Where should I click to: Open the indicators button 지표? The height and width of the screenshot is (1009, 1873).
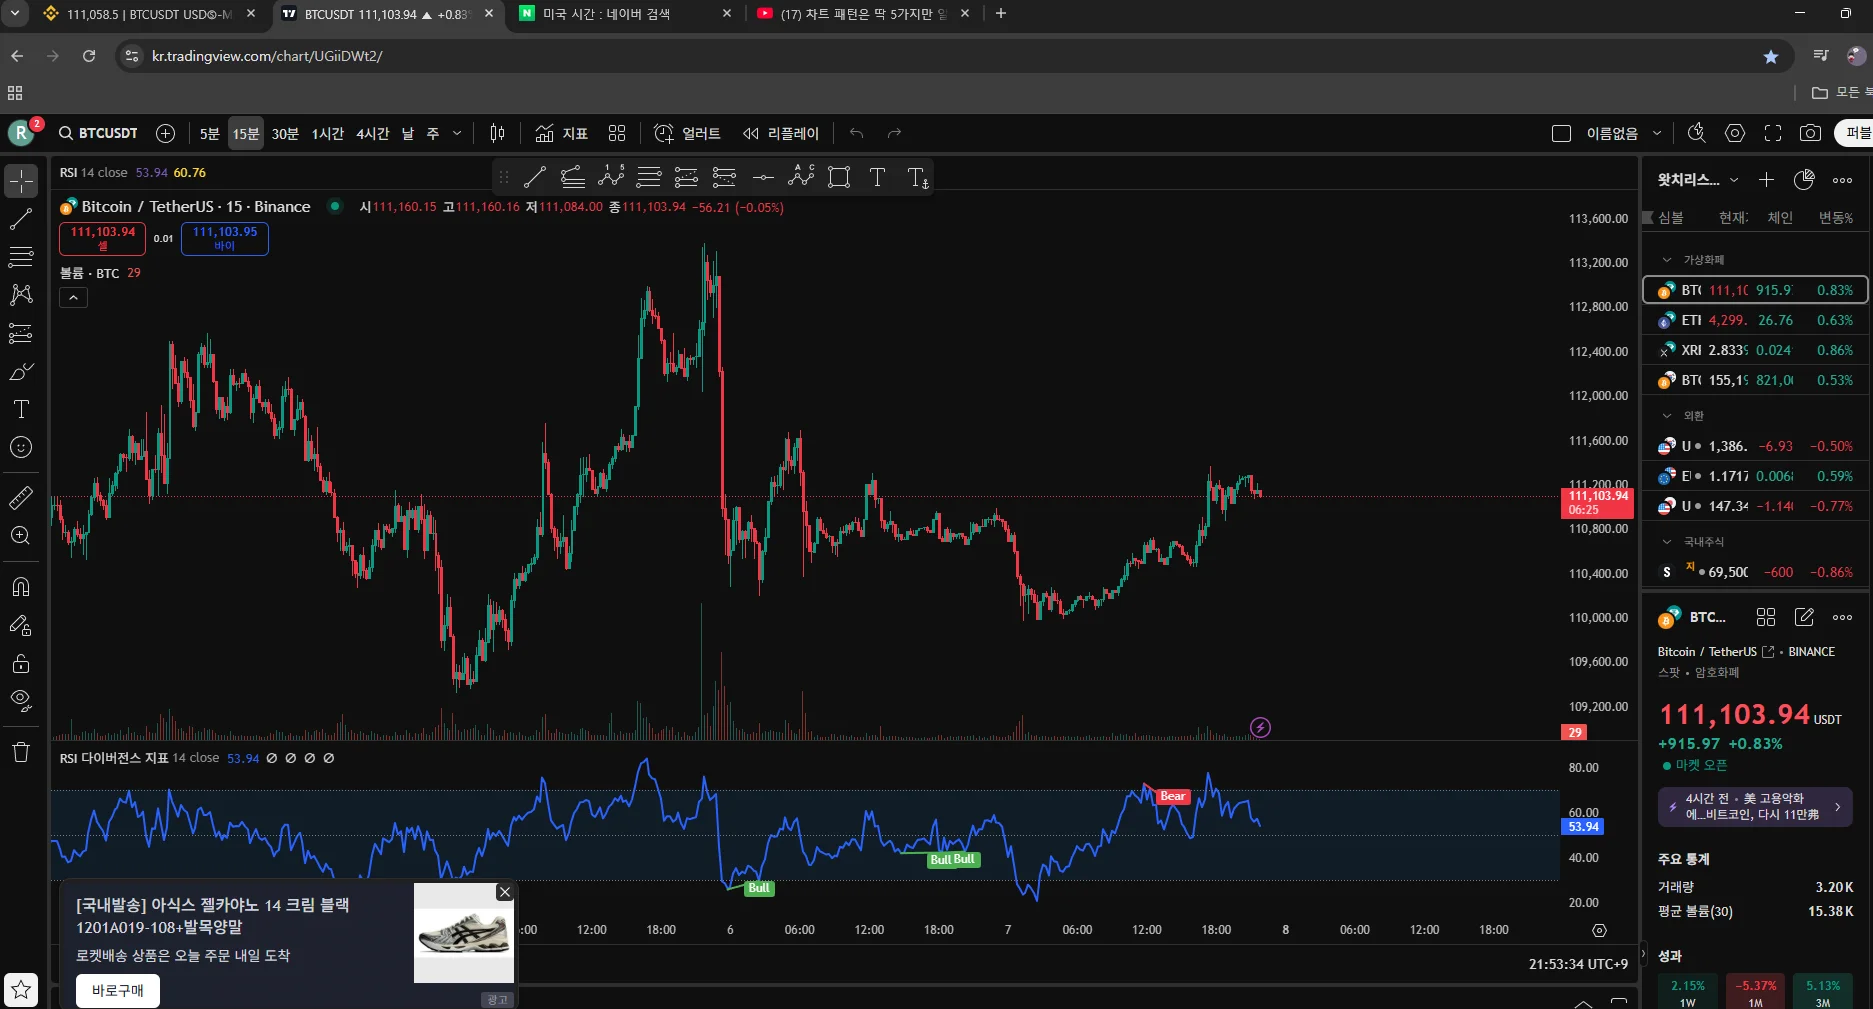click(x=561, y=133)
